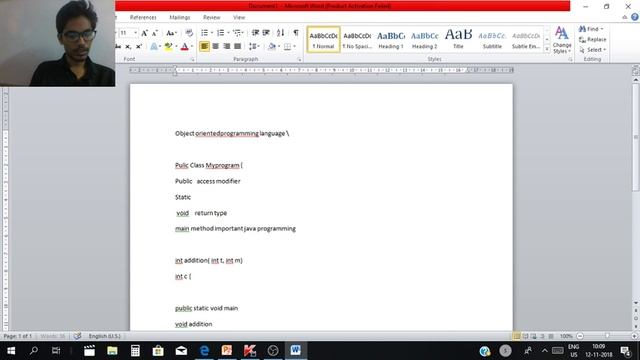
Task: Apply the Title style
Action: [x=458, y=40]
